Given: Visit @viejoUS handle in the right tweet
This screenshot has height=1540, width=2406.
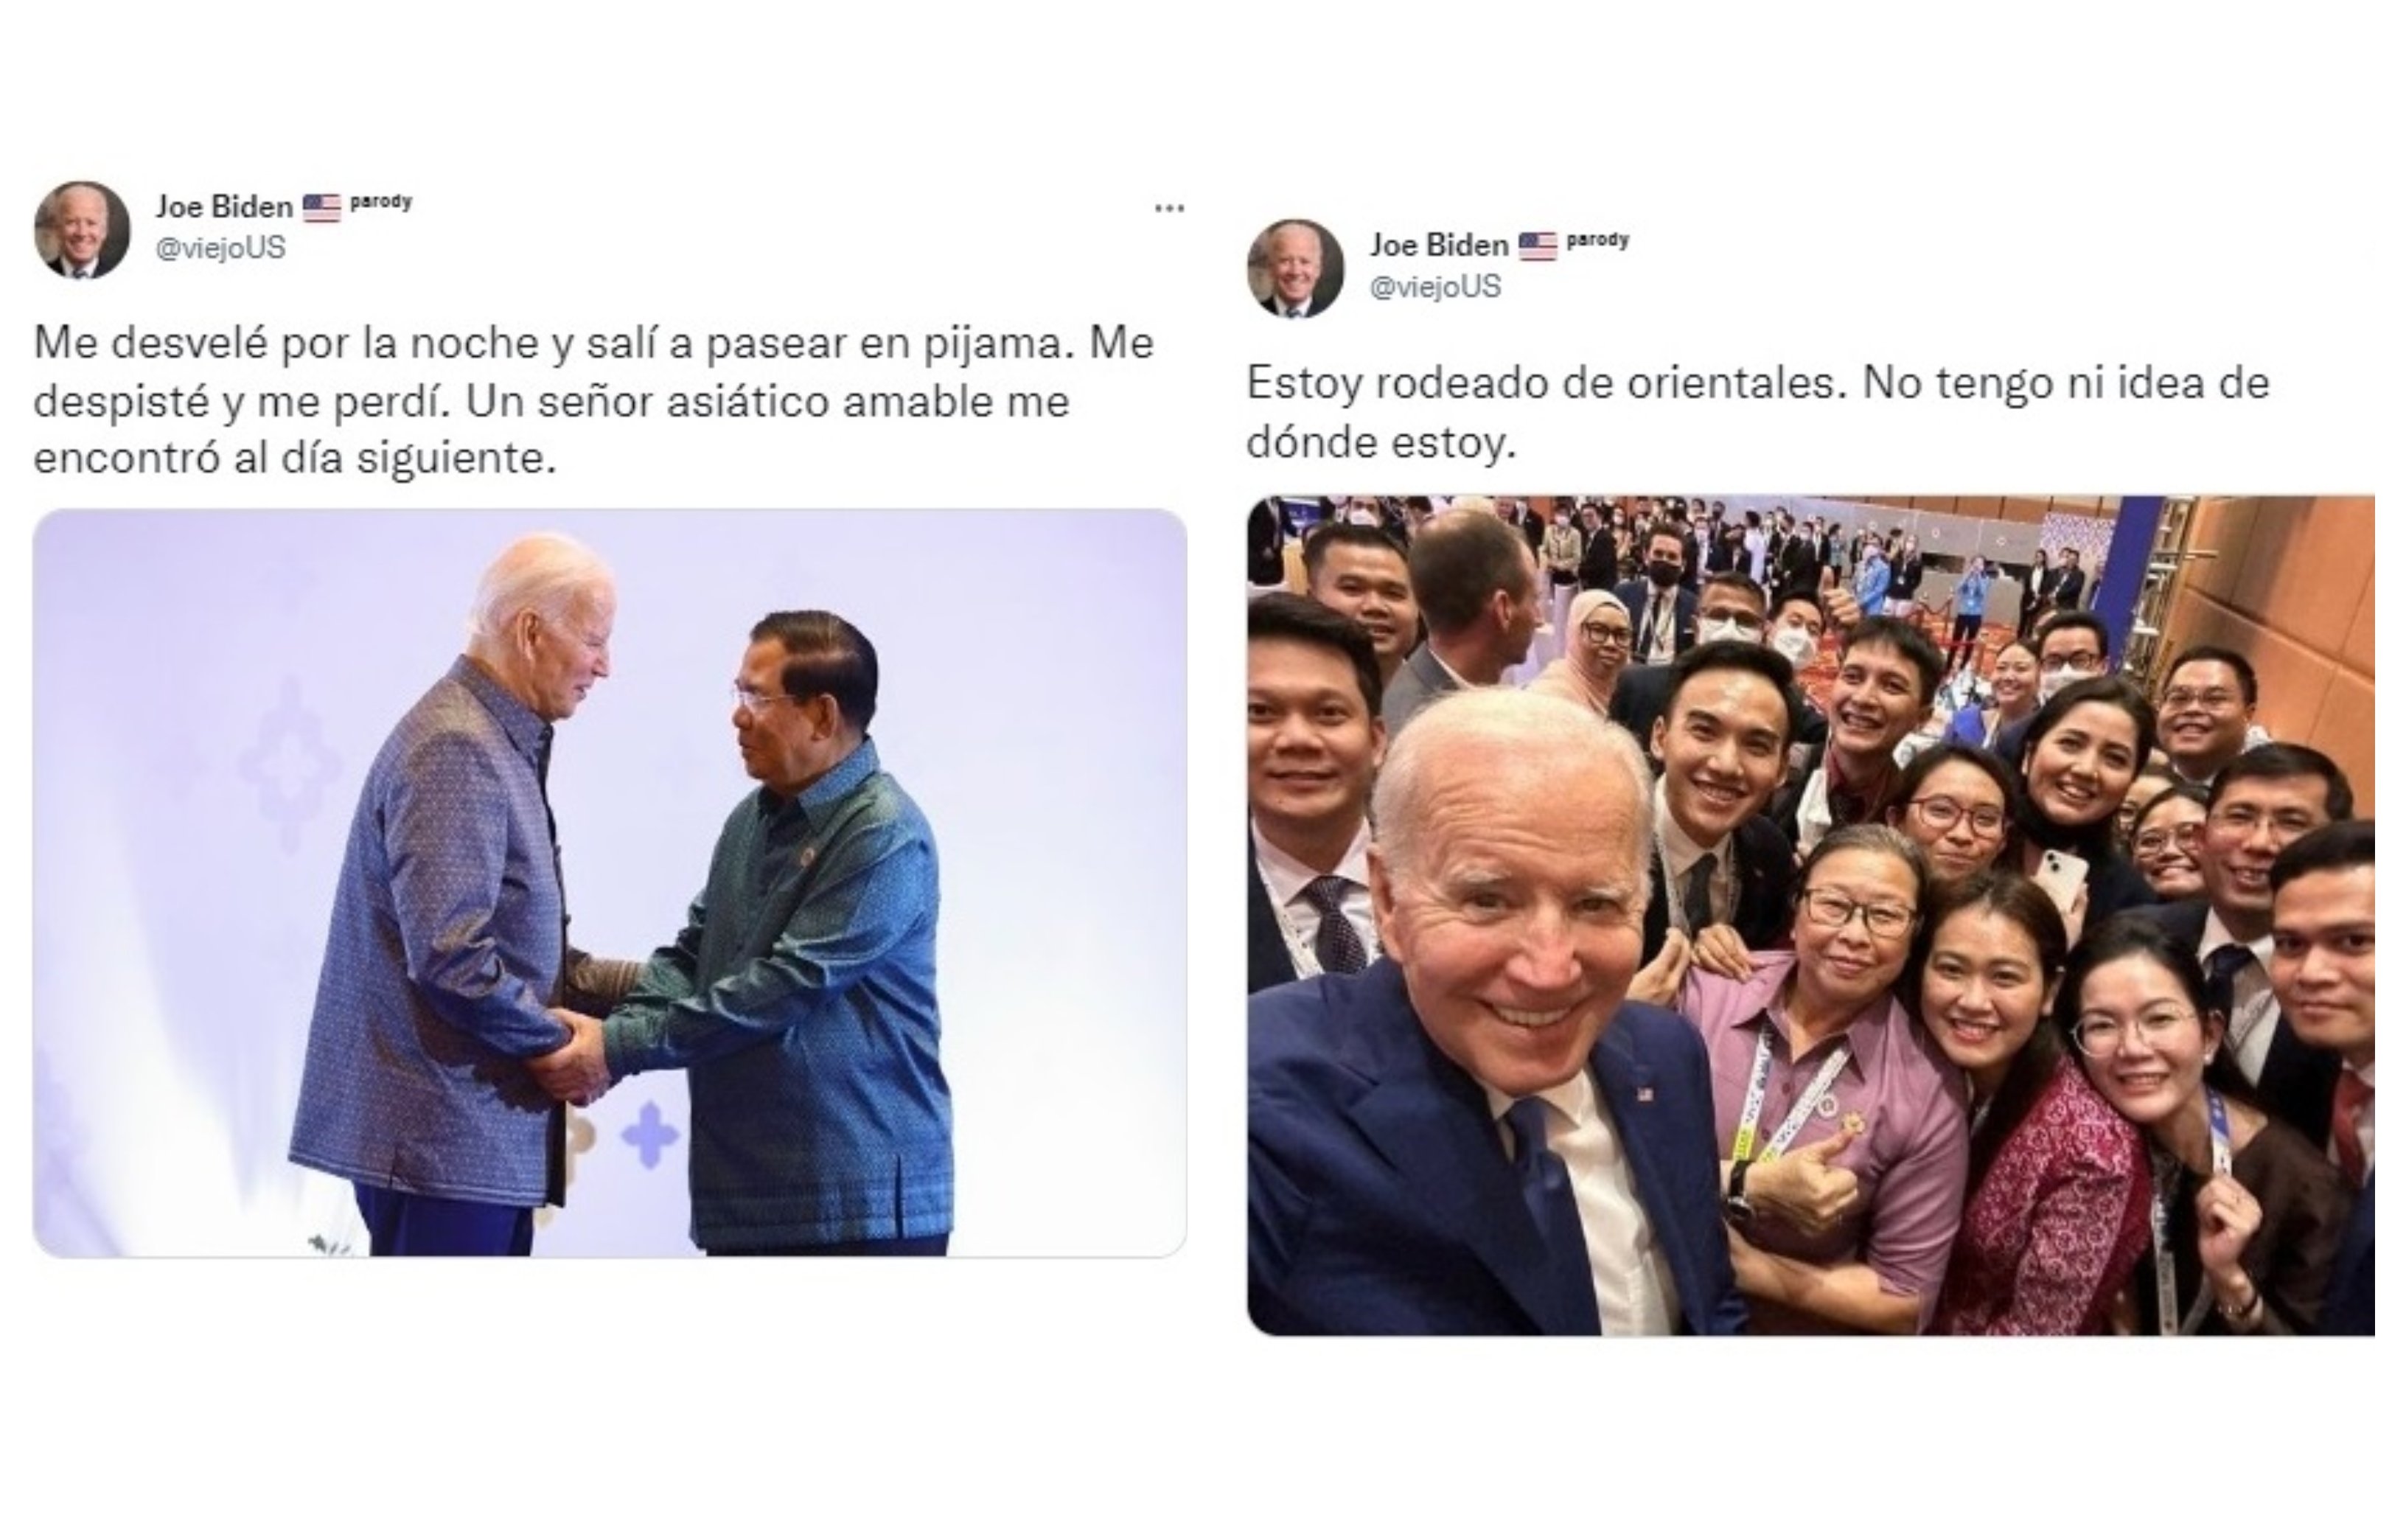Looking at the screenshot, I should (1435, 287).
